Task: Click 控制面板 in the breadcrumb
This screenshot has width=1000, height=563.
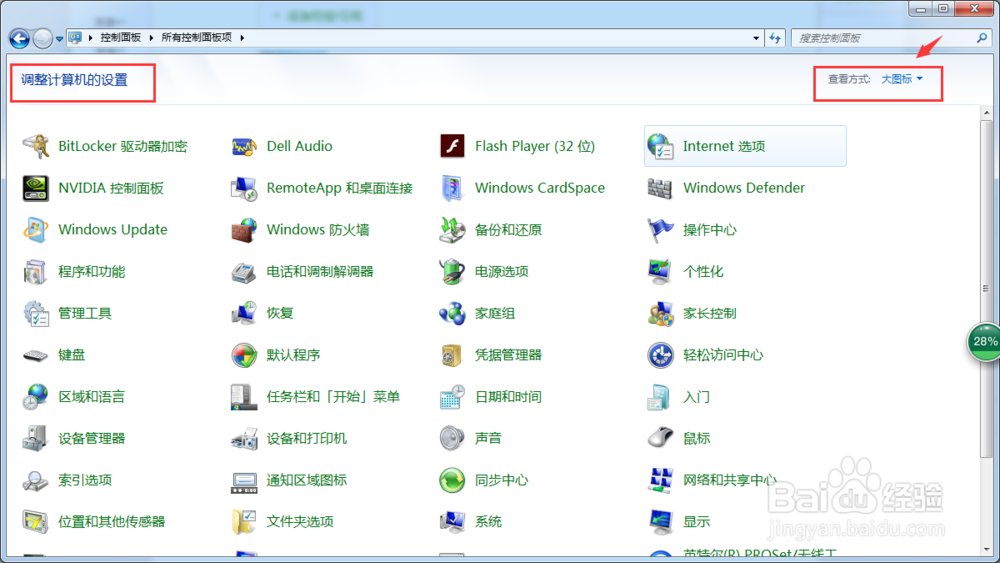Action: [121, 38]
